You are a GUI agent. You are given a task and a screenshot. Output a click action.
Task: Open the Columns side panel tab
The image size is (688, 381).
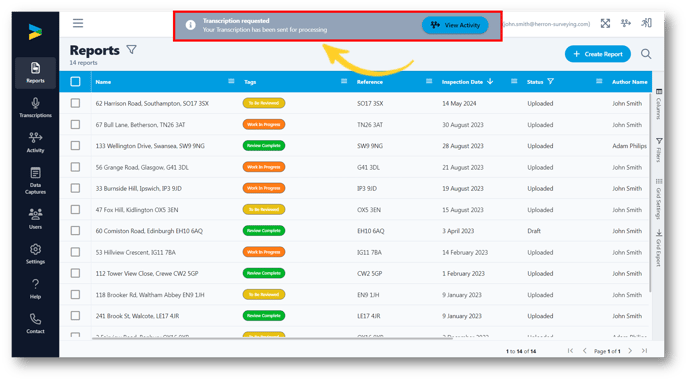pyautogui.click(x=659, y=104)
